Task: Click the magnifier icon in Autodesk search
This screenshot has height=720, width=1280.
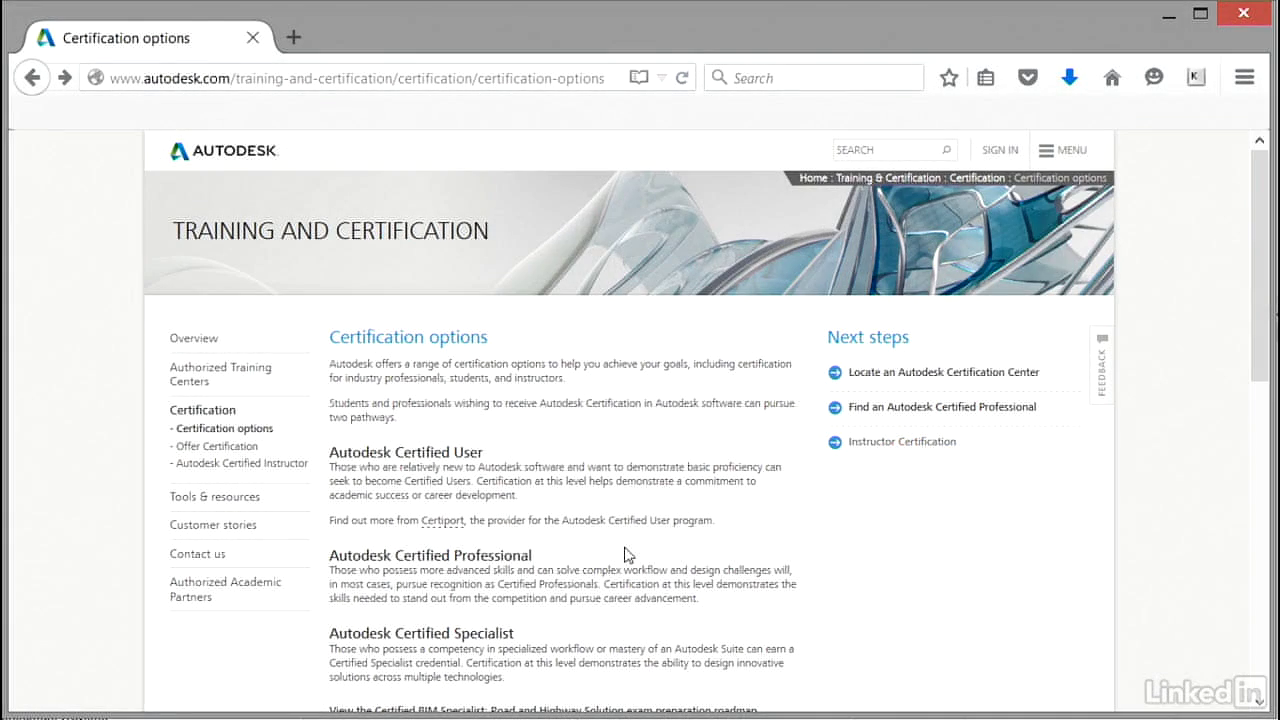Action: [946, 150]
